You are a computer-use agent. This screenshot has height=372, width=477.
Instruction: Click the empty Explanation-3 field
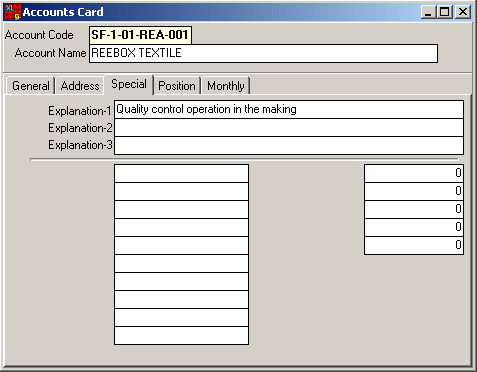tap(289, 145)
